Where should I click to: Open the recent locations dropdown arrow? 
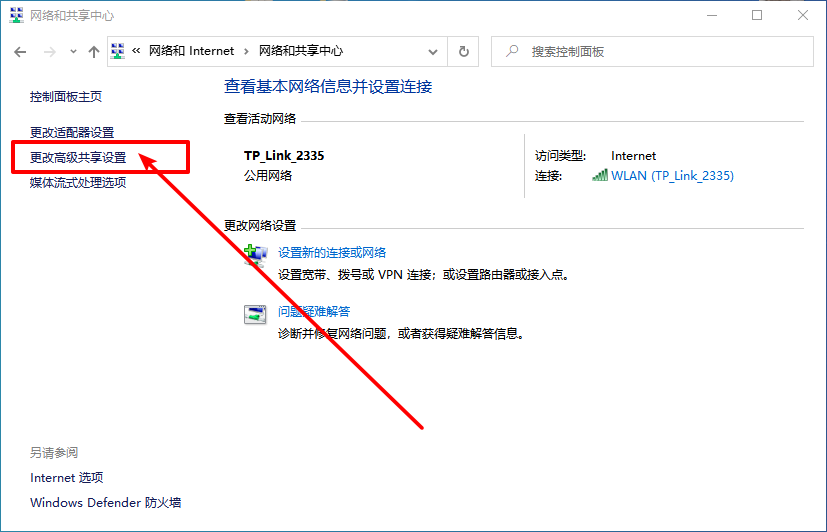point(72,51)
